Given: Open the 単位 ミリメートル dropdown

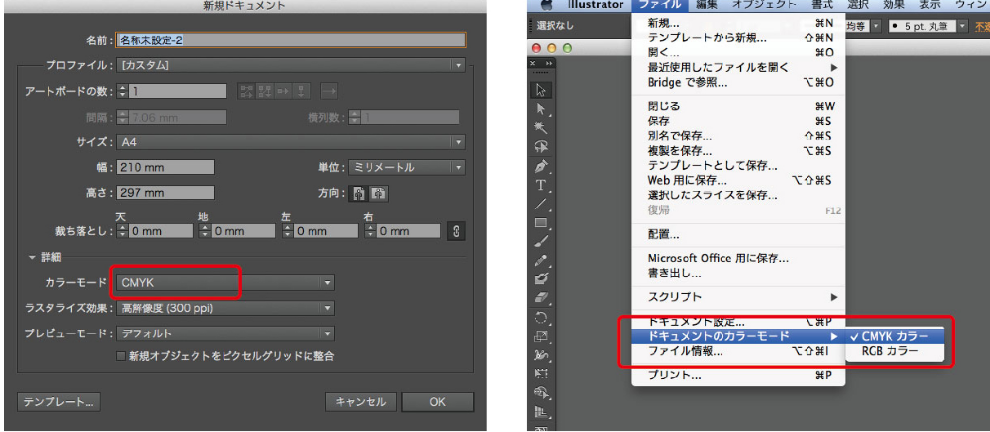Looking at the screenshot, I should (407, 167).
